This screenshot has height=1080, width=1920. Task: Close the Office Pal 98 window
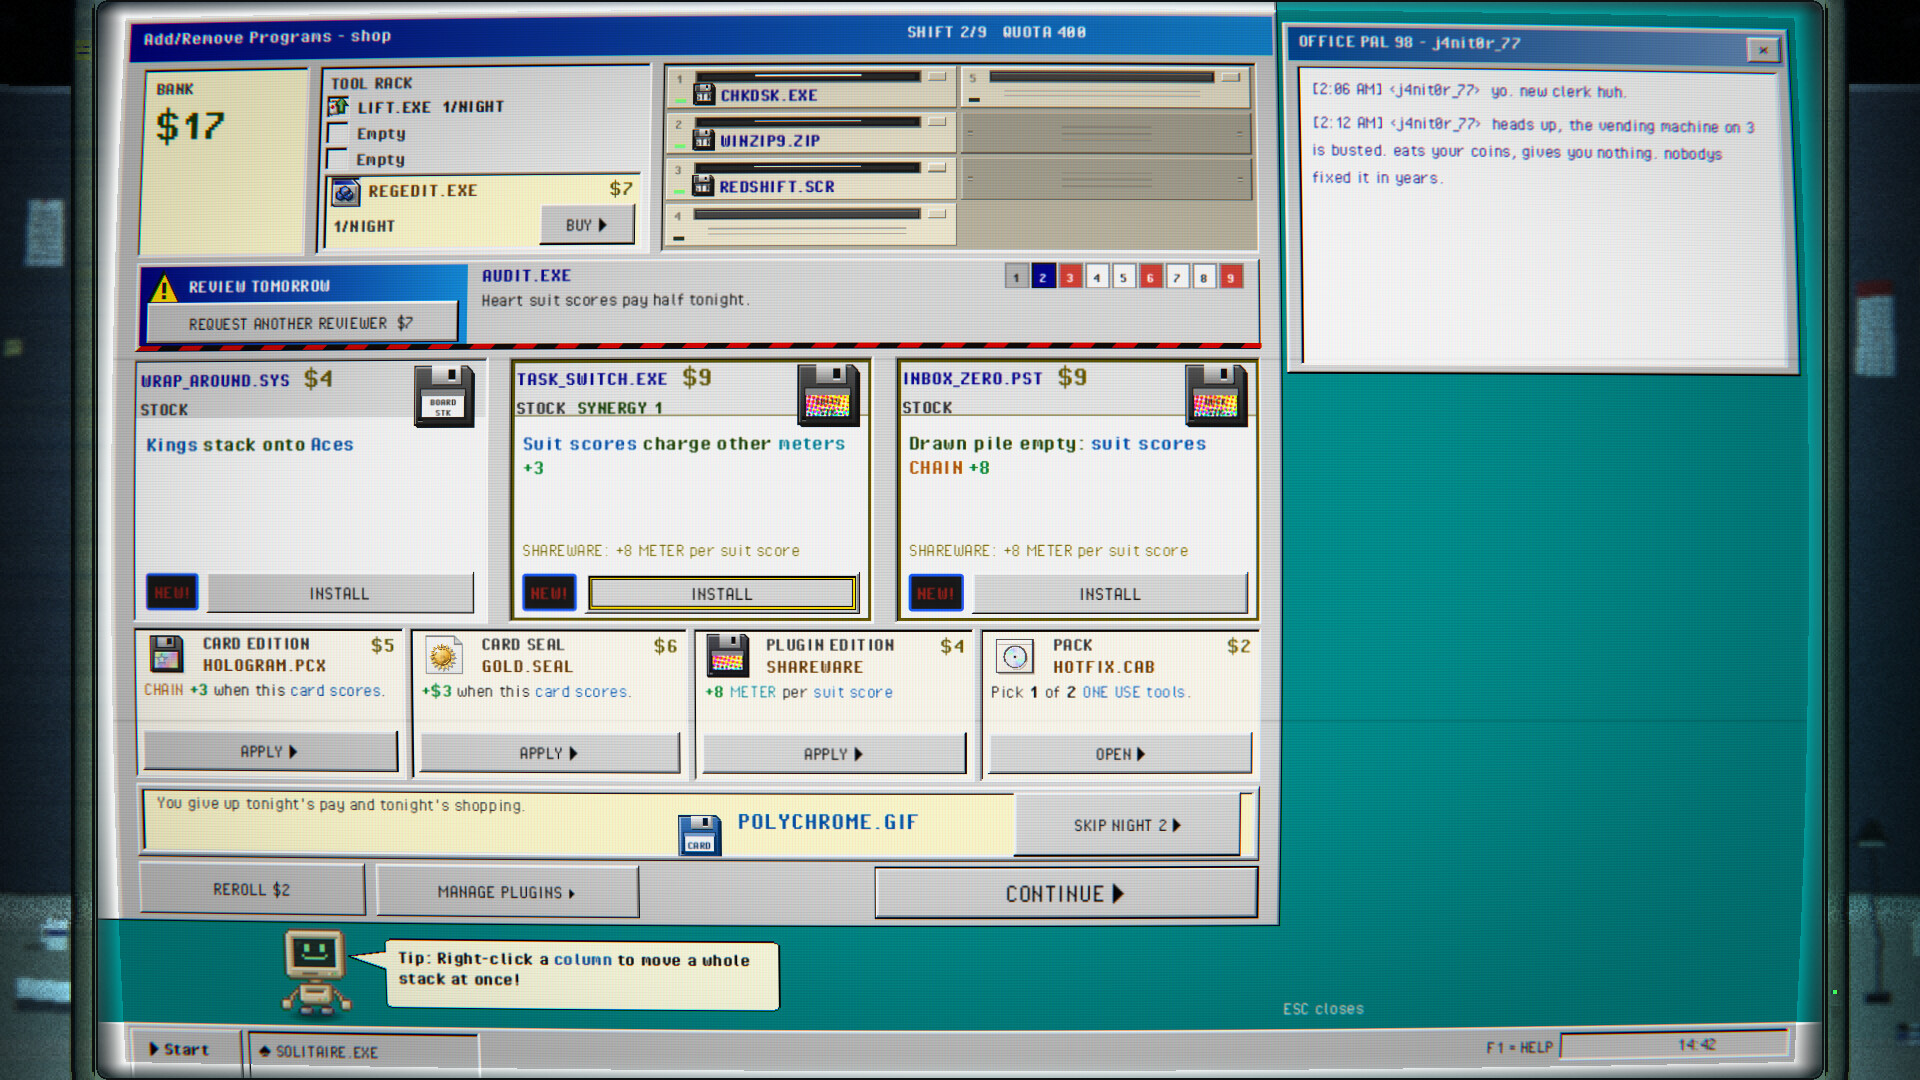click(1763, 49)
